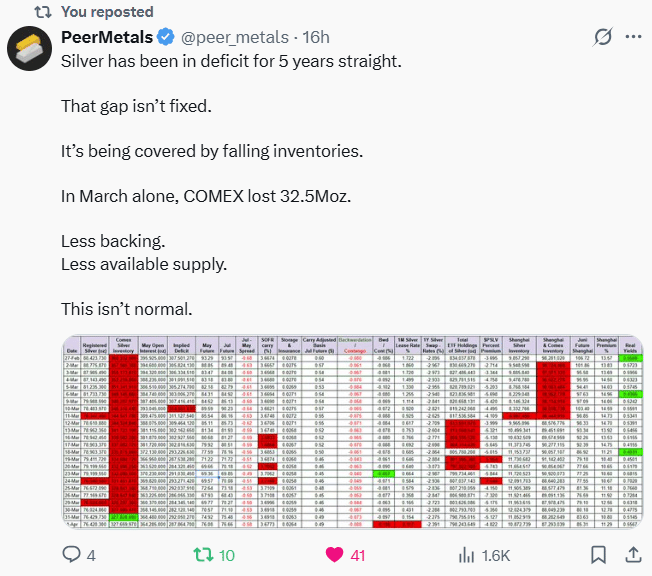Viewport: 652px width, 576px height.
Task: Open the three-dot More options menu
Action: tap(632, 37)
